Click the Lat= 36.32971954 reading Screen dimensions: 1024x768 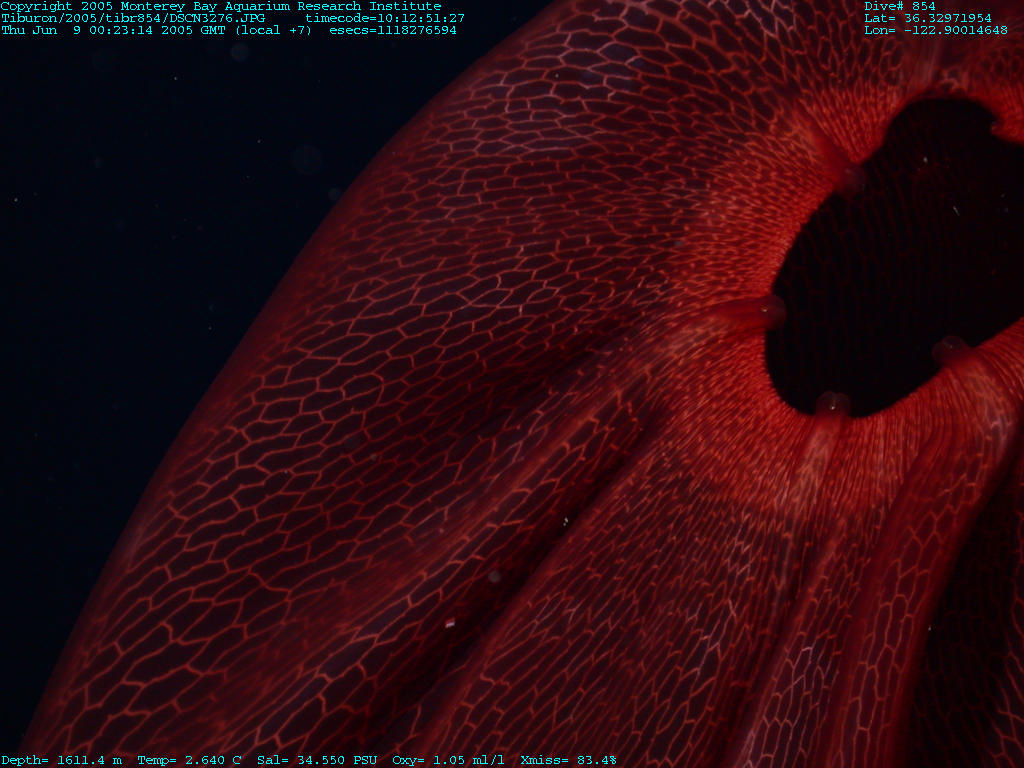click(927, 18)
